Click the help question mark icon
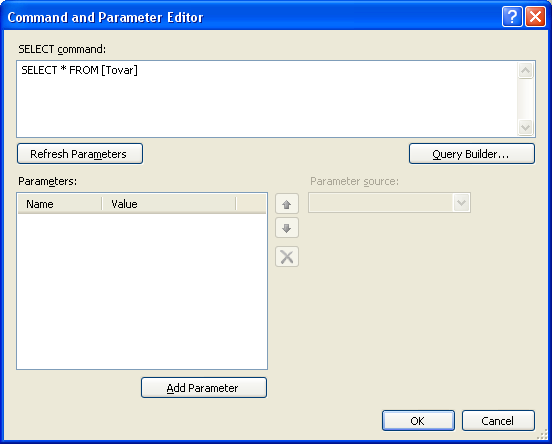The width and height of the screenshot is (552, 444). pos(512,17)
